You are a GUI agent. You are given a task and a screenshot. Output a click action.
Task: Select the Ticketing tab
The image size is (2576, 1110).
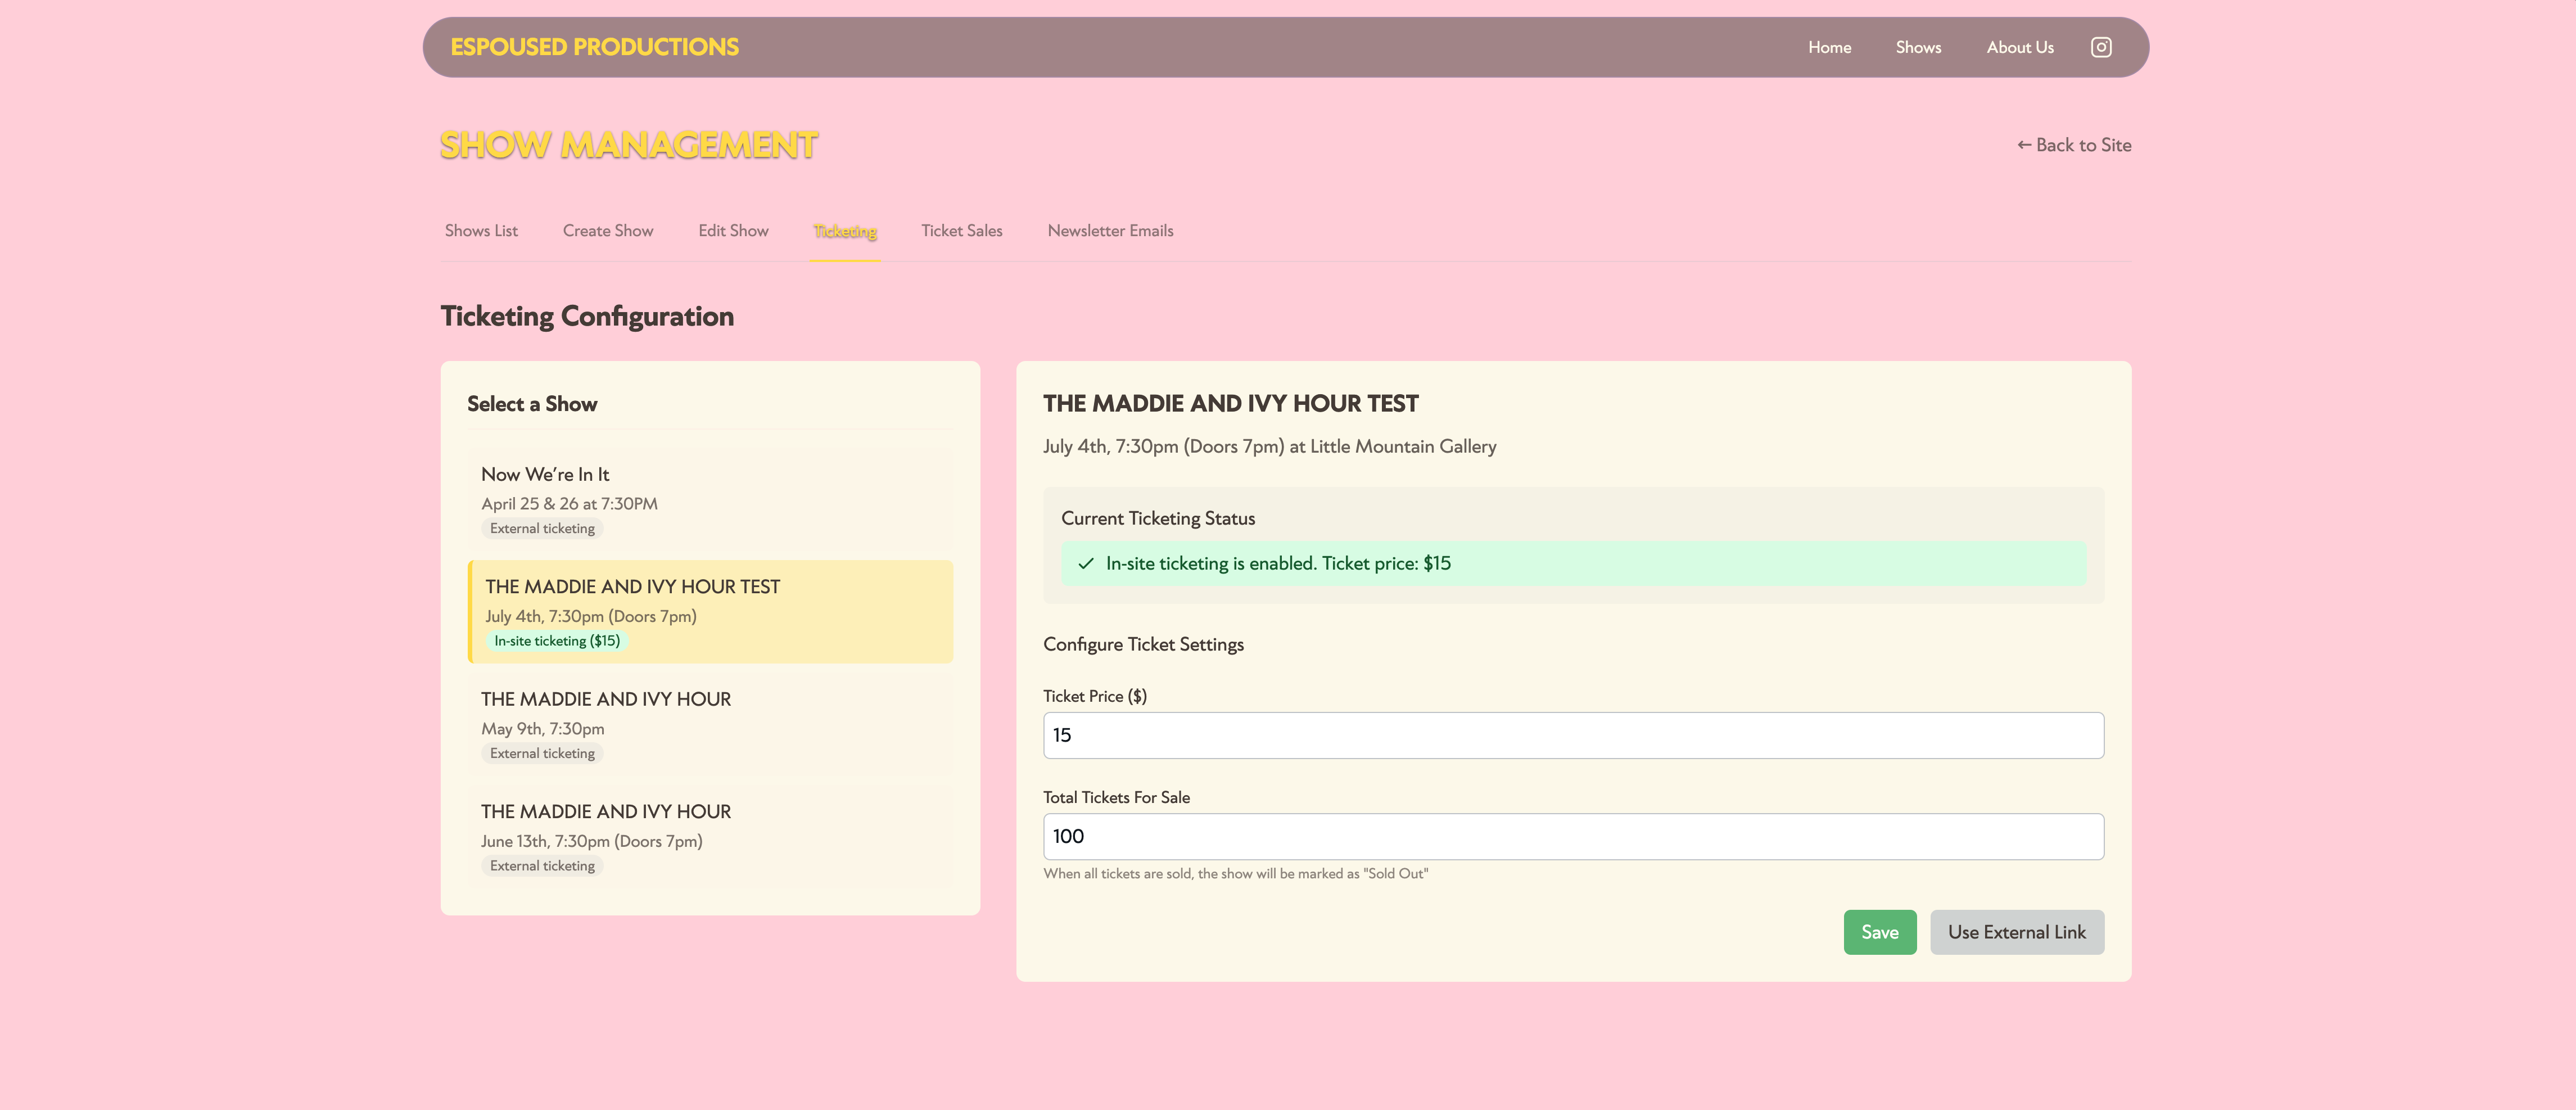845,230
